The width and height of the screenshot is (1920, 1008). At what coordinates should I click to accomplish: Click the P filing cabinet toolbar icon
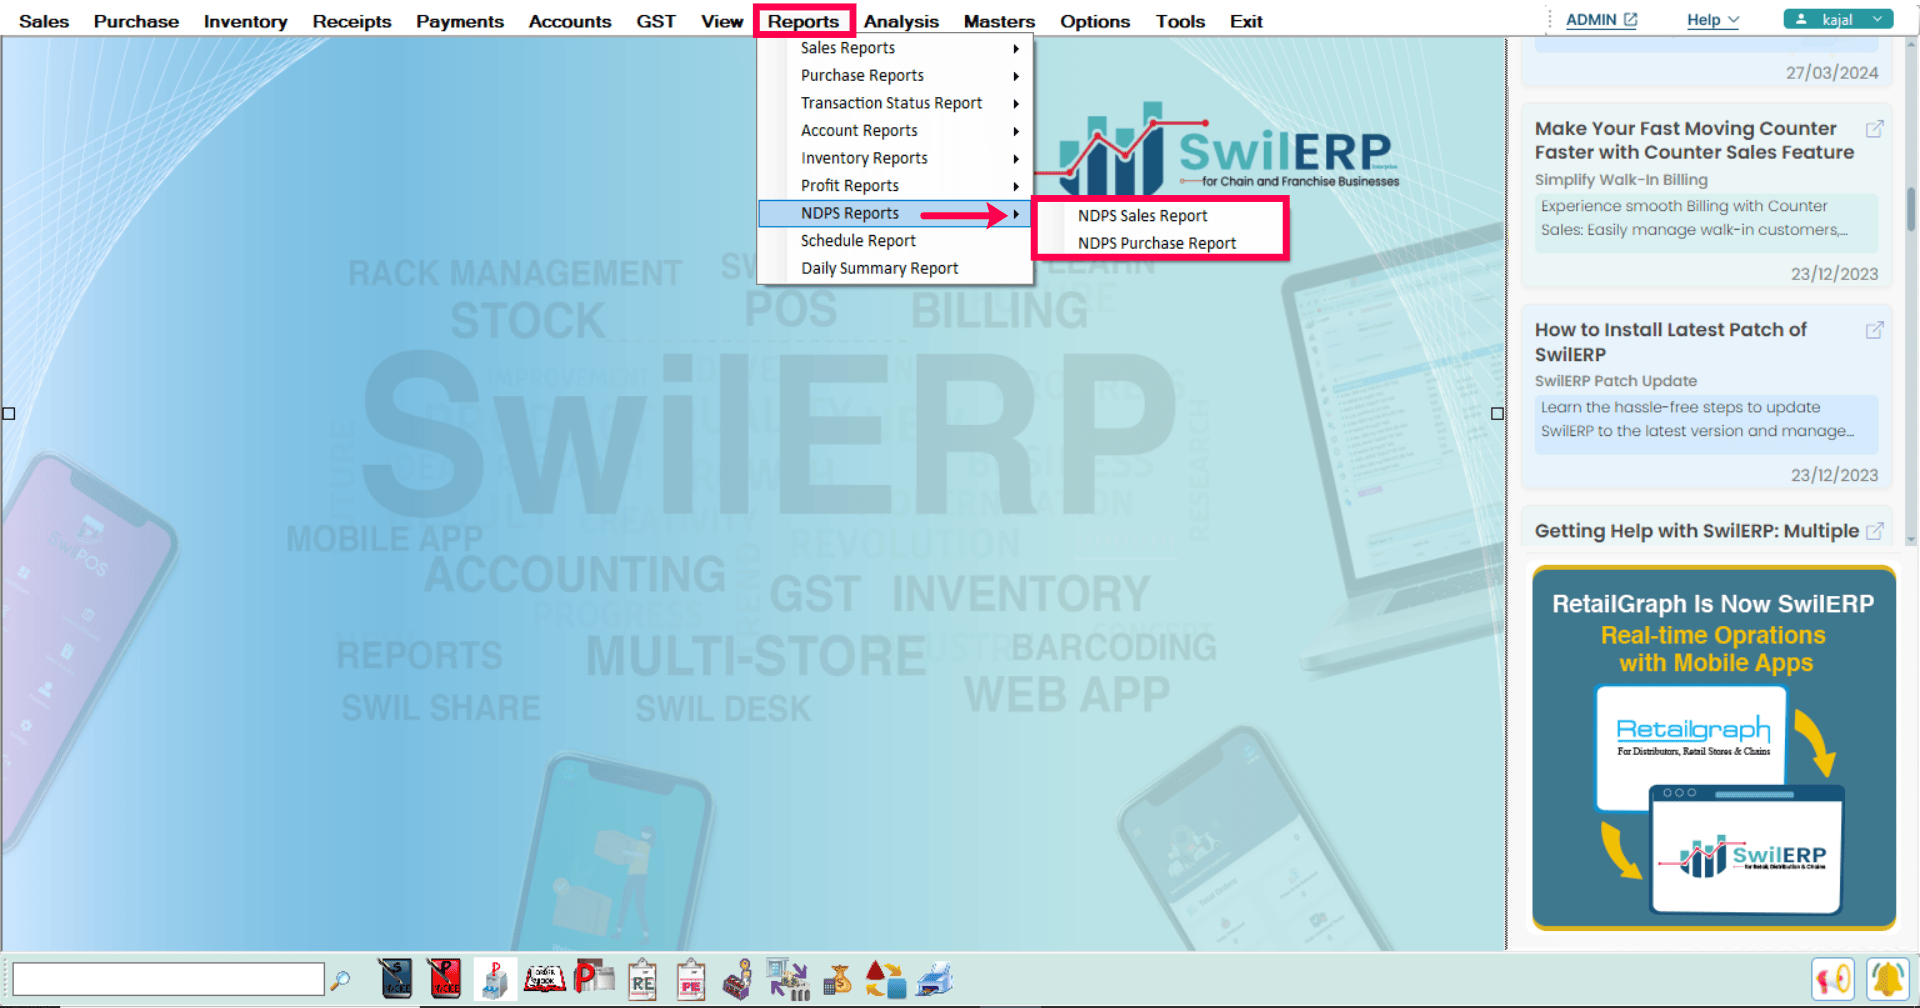[494, 979]
